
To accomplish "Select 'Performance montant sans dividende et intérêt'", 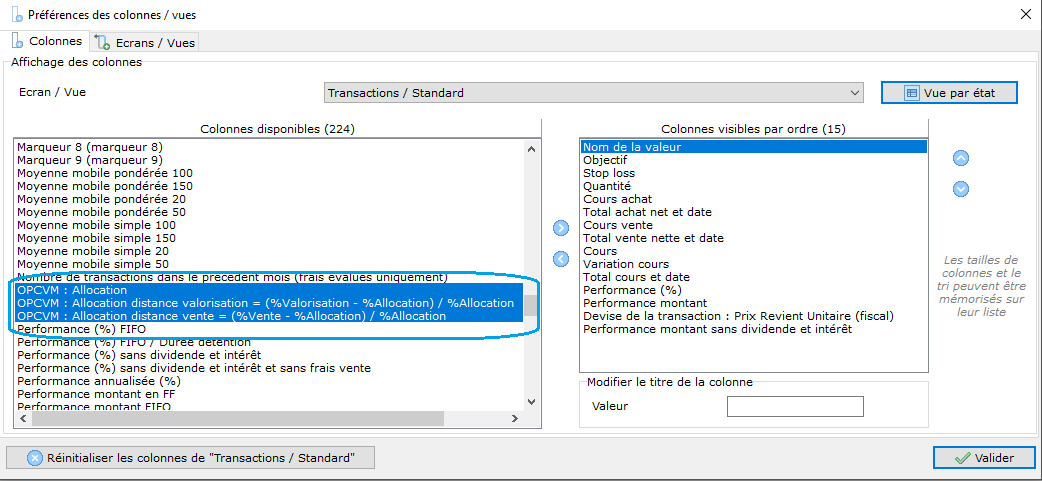I will [754, 329].
